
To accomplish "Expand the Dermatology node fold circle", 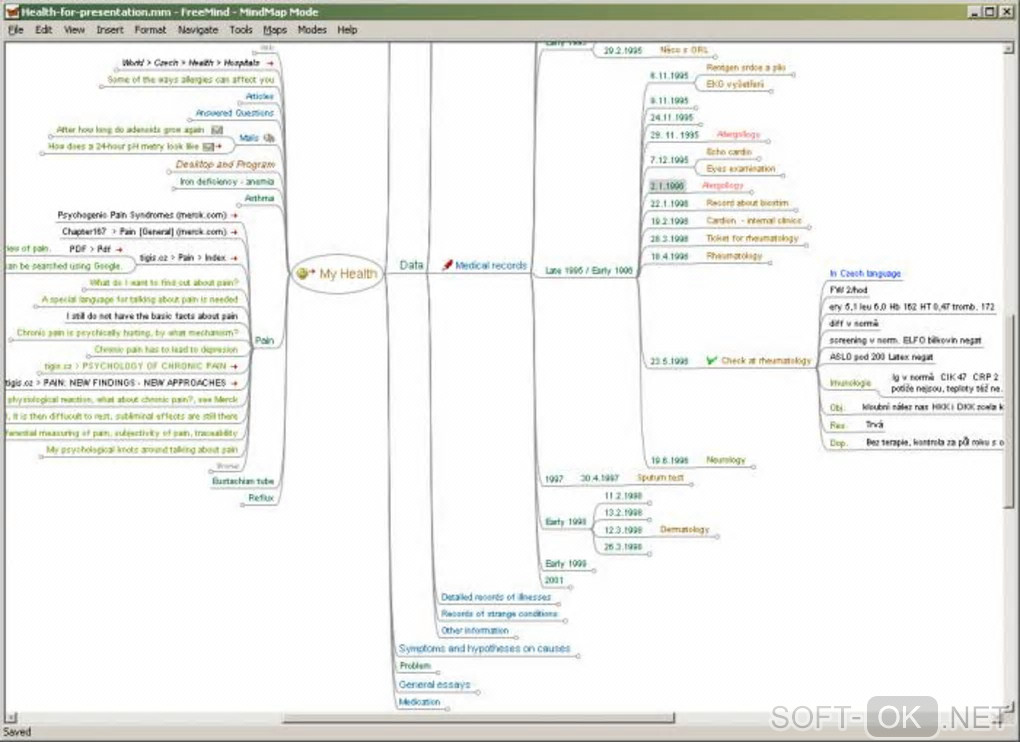I will click(717, 537).
